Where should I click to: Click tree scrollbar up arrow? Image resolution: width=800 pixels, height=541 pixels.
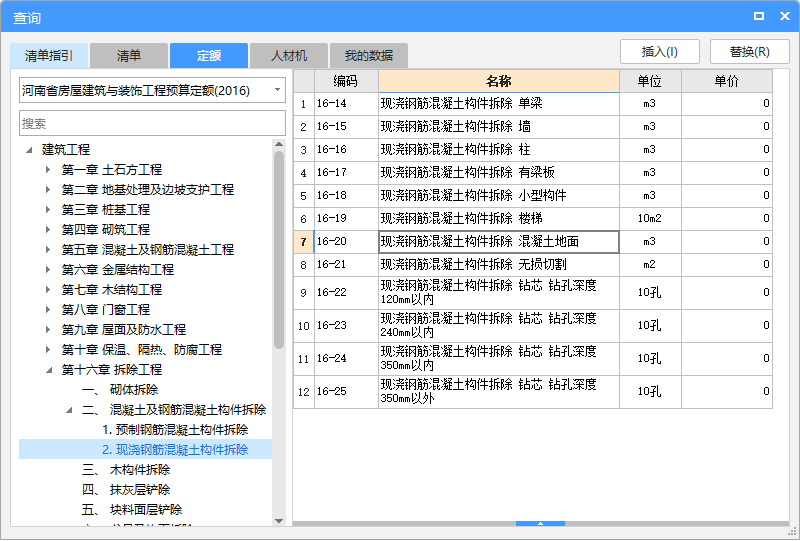click(279, 144)
